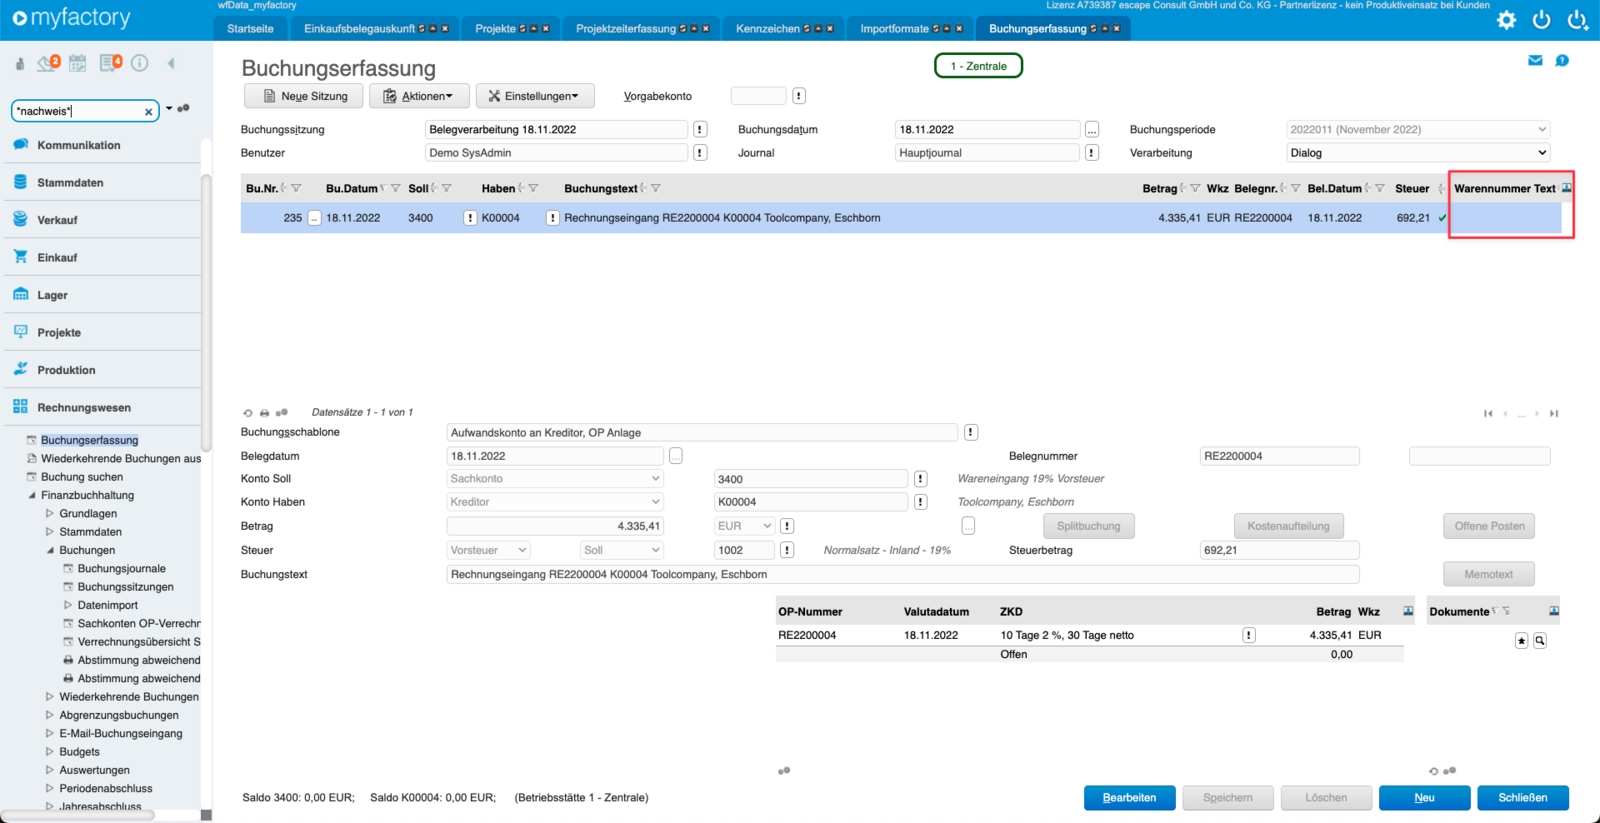
Task: Open the Vorsteuer tax type dropdown
Action: click(x=488, y=550)
